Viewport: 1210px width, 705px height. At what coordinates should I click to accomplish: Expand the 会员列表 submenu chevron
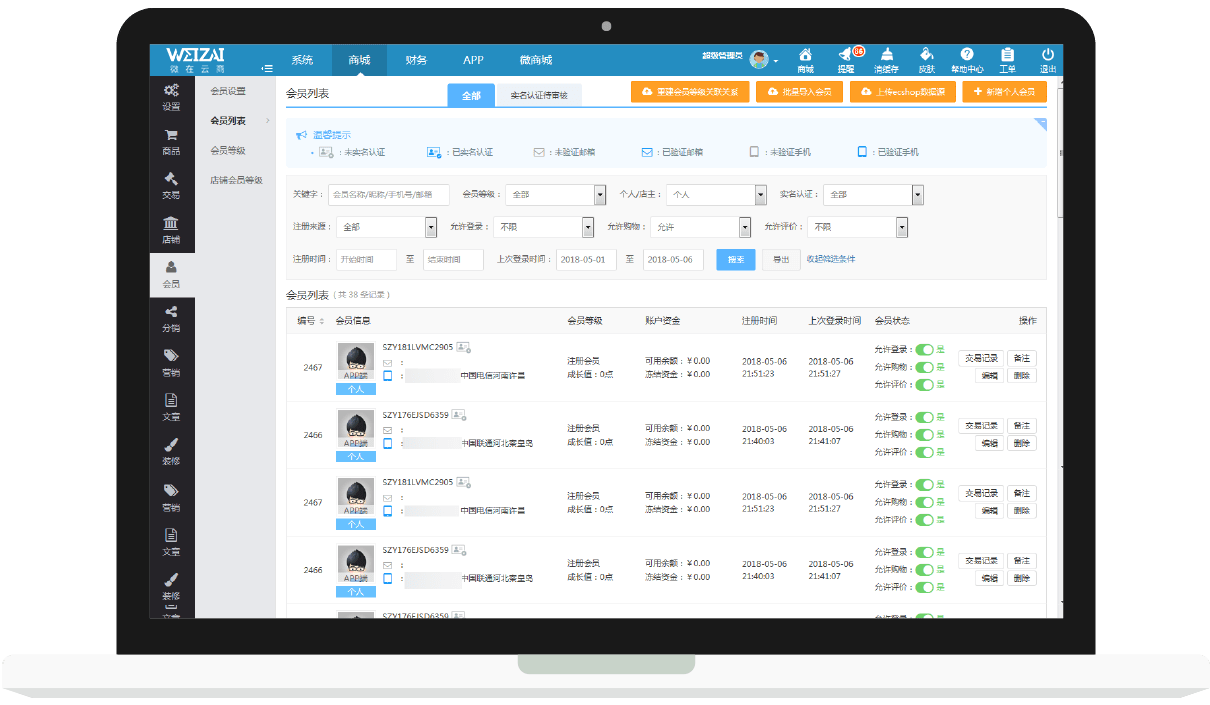[x=268, y=121]
